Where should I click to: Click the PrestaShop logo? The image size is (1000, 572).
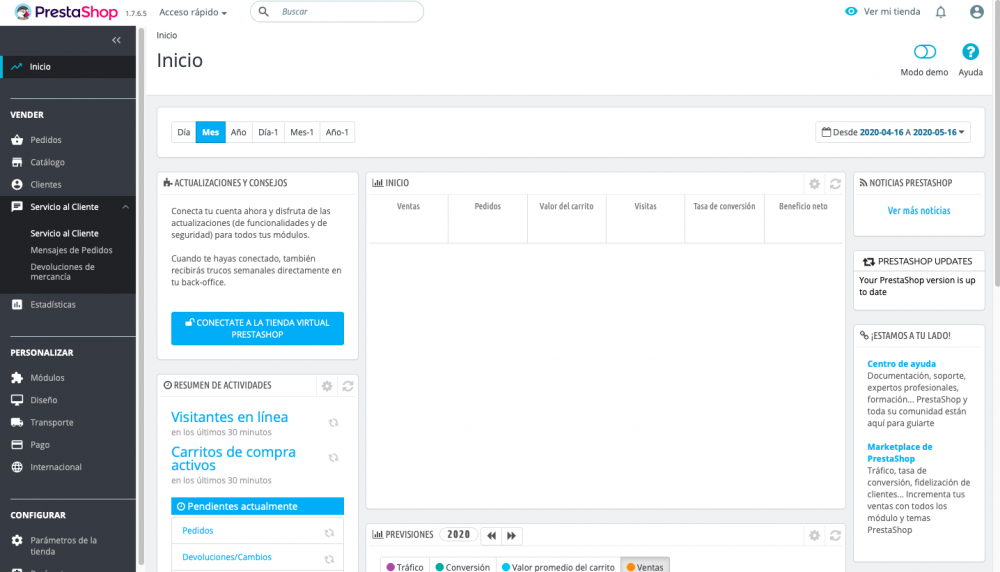66,12
